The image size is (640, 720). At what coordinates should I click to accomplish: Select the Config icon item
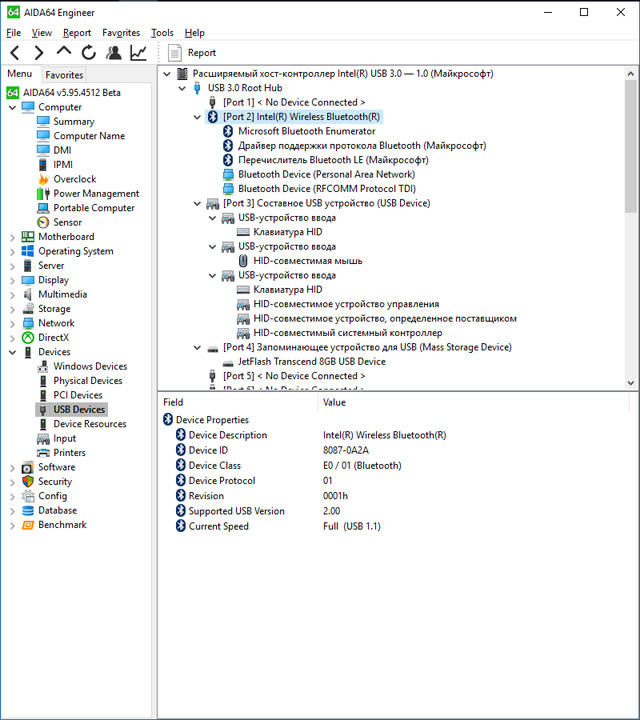pos(28,496)
